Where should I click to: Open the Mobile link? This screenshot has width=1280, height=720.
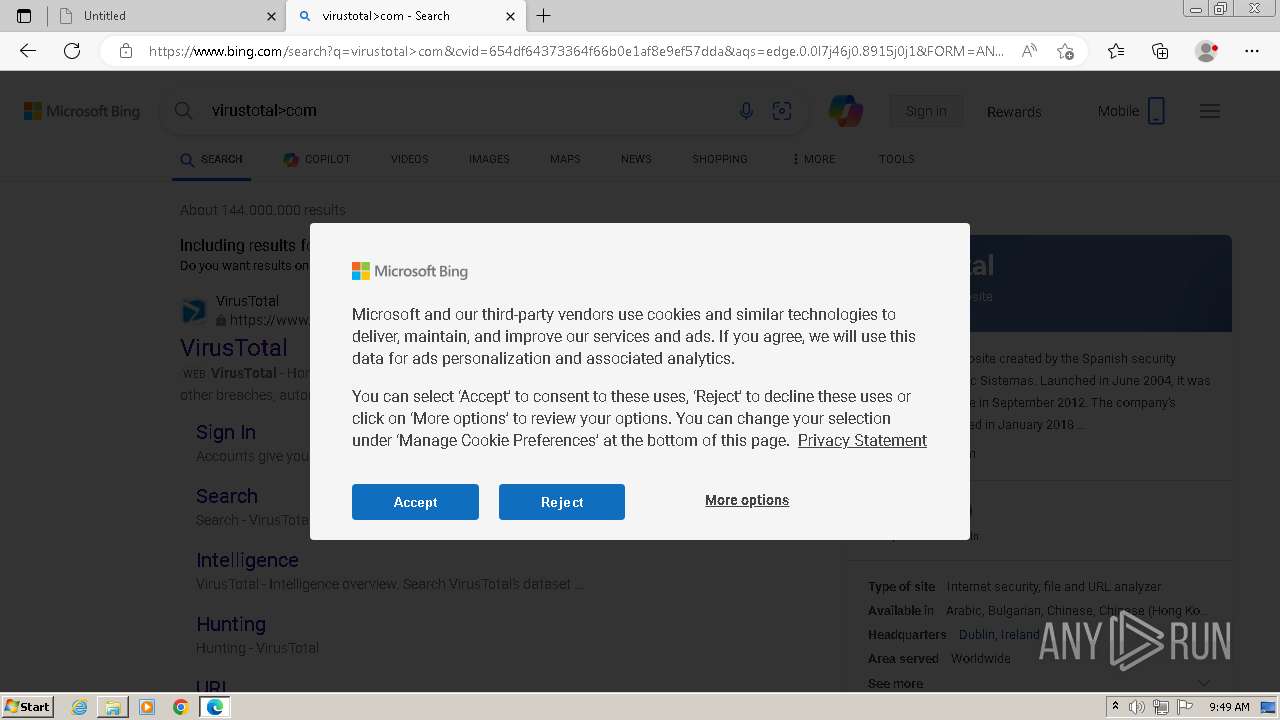tap(1131, 111)
